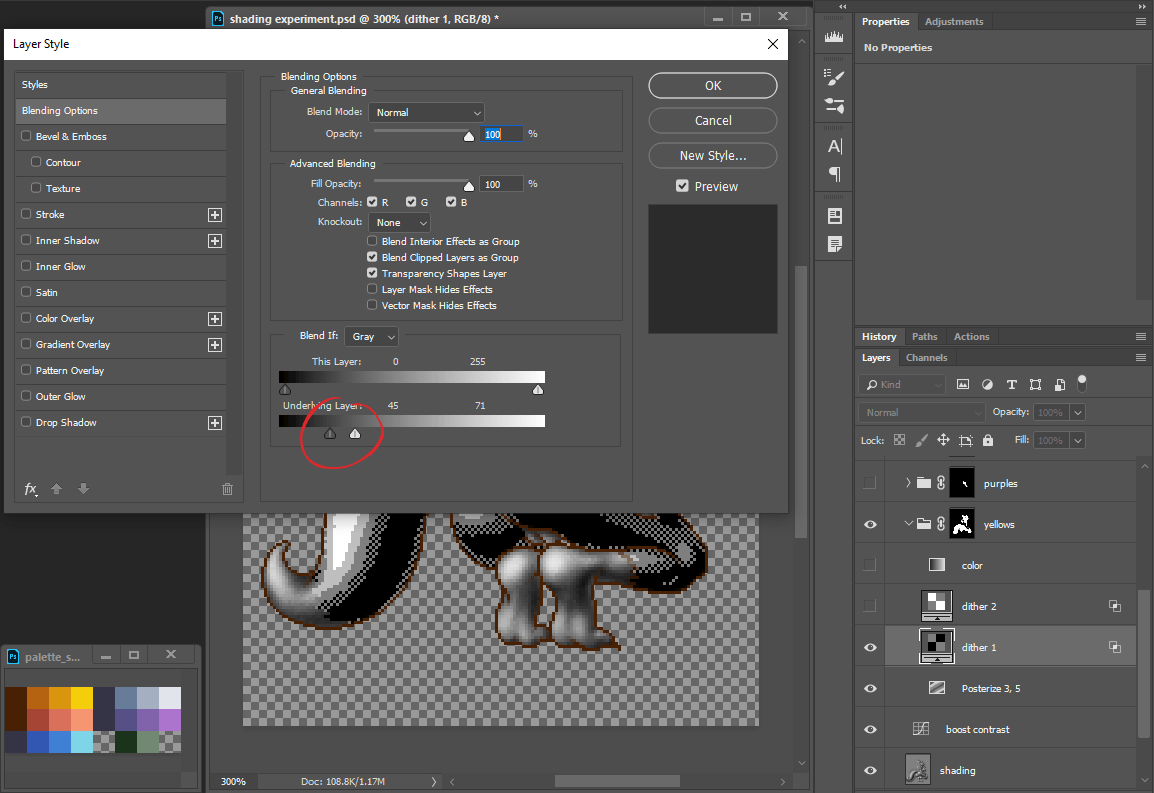Image resolution: width=1154 pixels, height=793 pixels.
Task: Click the fx effects menu icon
Action: (x=31, y=489)
